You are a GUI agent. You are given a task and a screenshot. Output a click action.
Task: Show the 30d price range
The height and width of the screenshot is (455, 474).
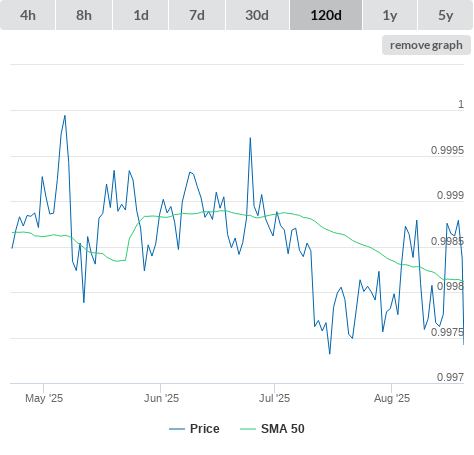click(257, 15)
